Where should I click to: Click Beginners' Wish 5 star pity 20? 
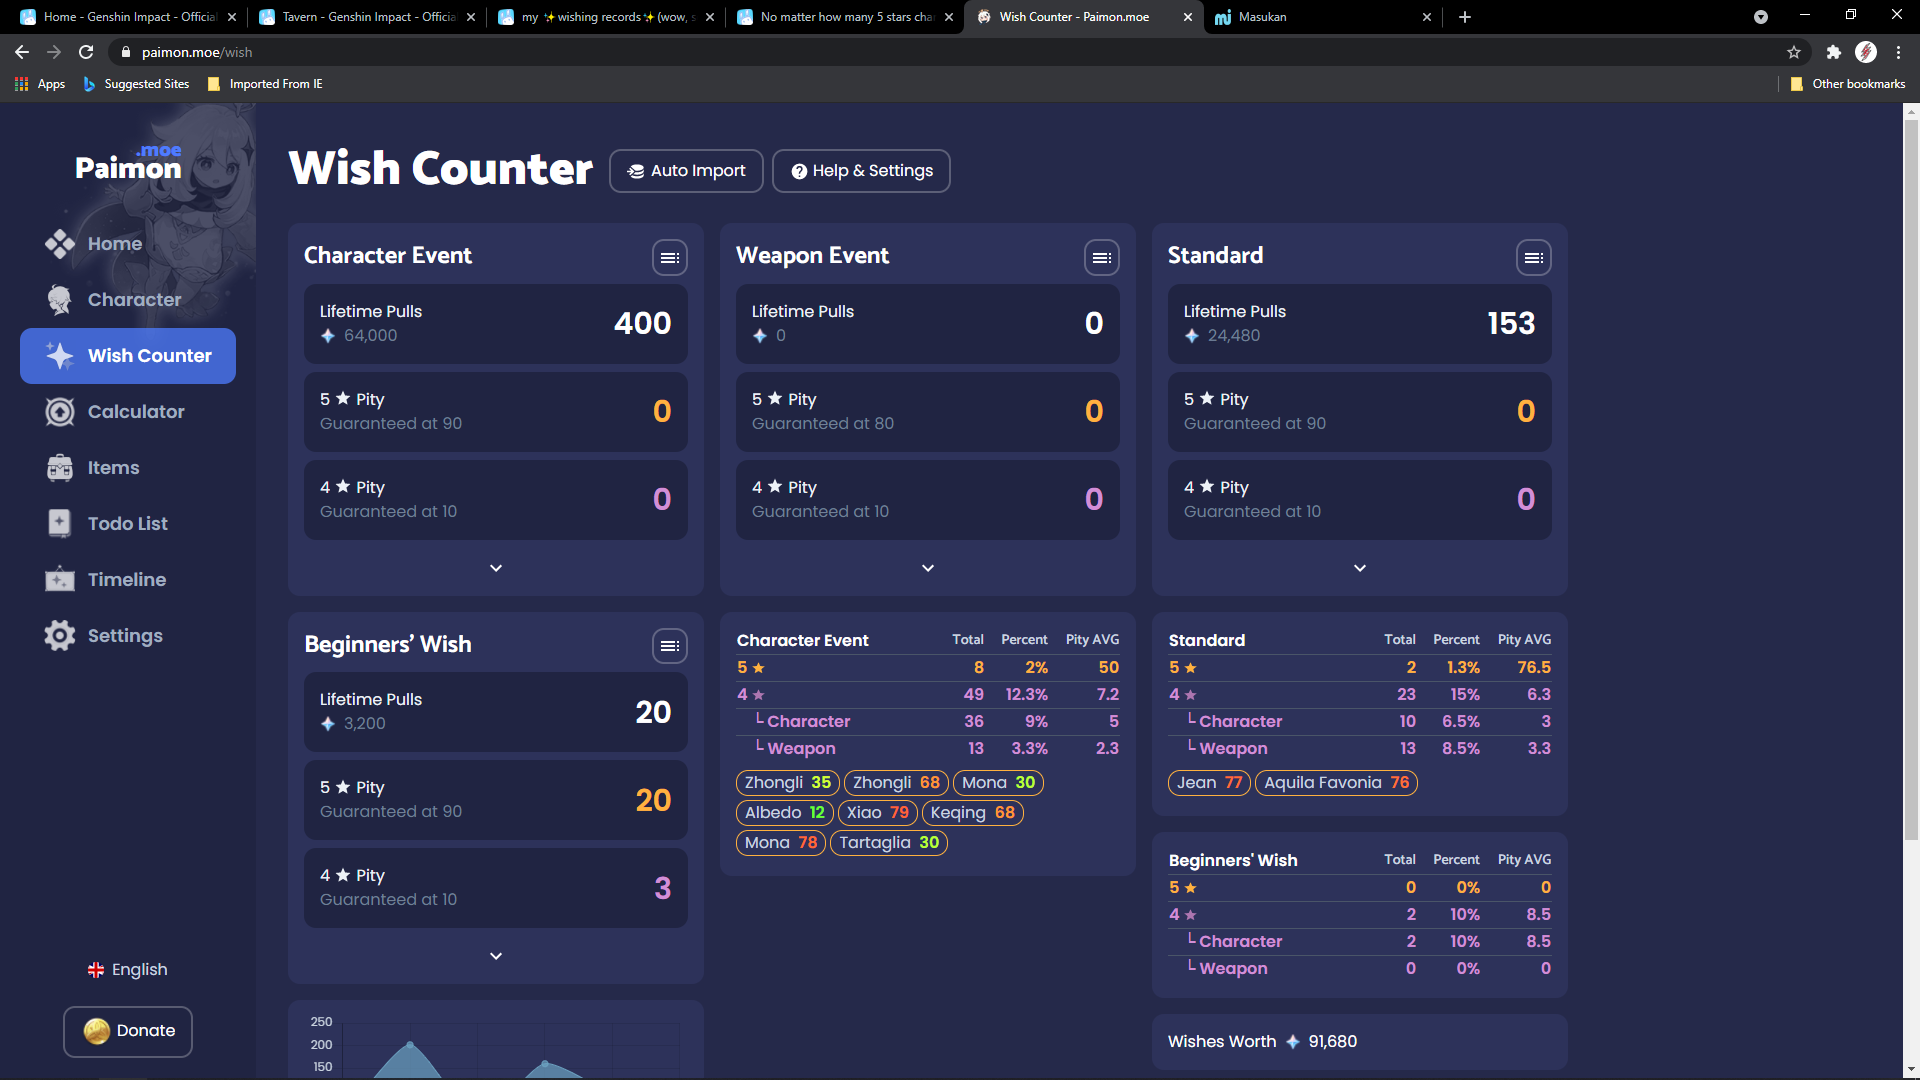[496, 800]
